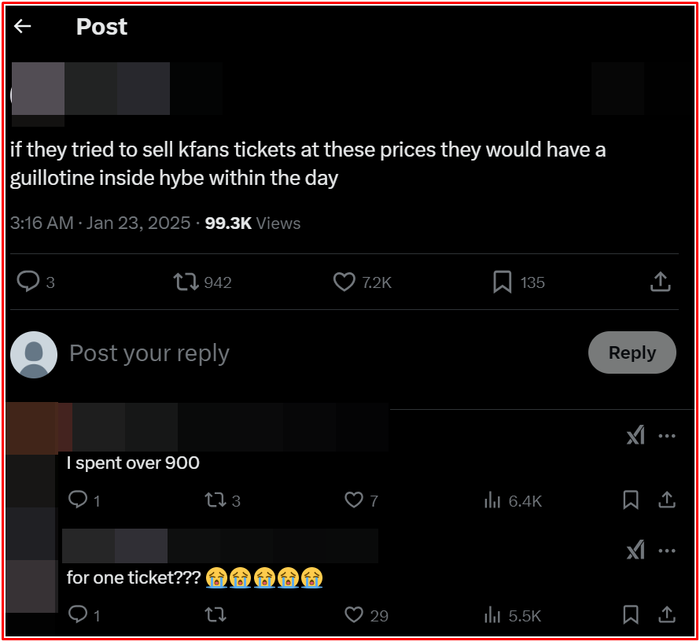Type in the 'Post your reply' field
The width and height of the screenshot is (700, 642).
[300, 353]
